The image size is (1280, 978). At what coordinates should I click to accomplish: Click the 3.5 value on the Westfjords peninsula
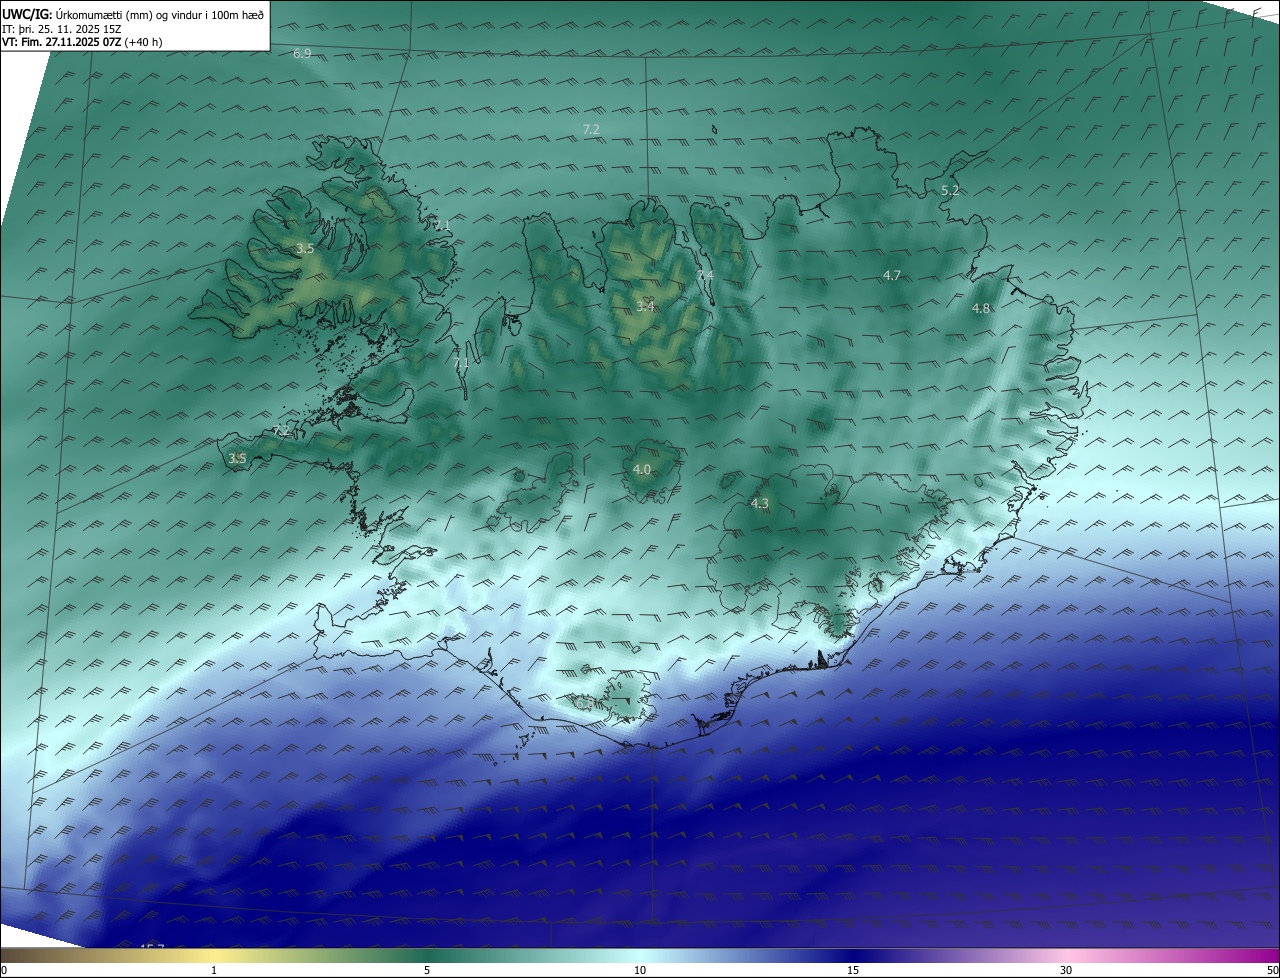click(x=305, y=248)
